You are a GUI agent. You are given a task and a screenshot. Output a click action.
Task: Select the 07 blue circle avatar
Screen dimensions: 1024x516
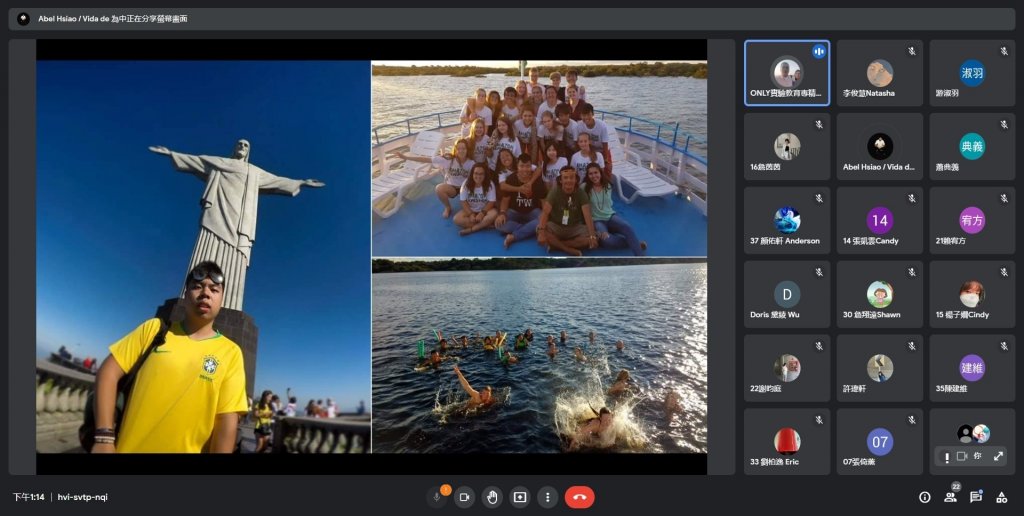(x=880, y=442)
